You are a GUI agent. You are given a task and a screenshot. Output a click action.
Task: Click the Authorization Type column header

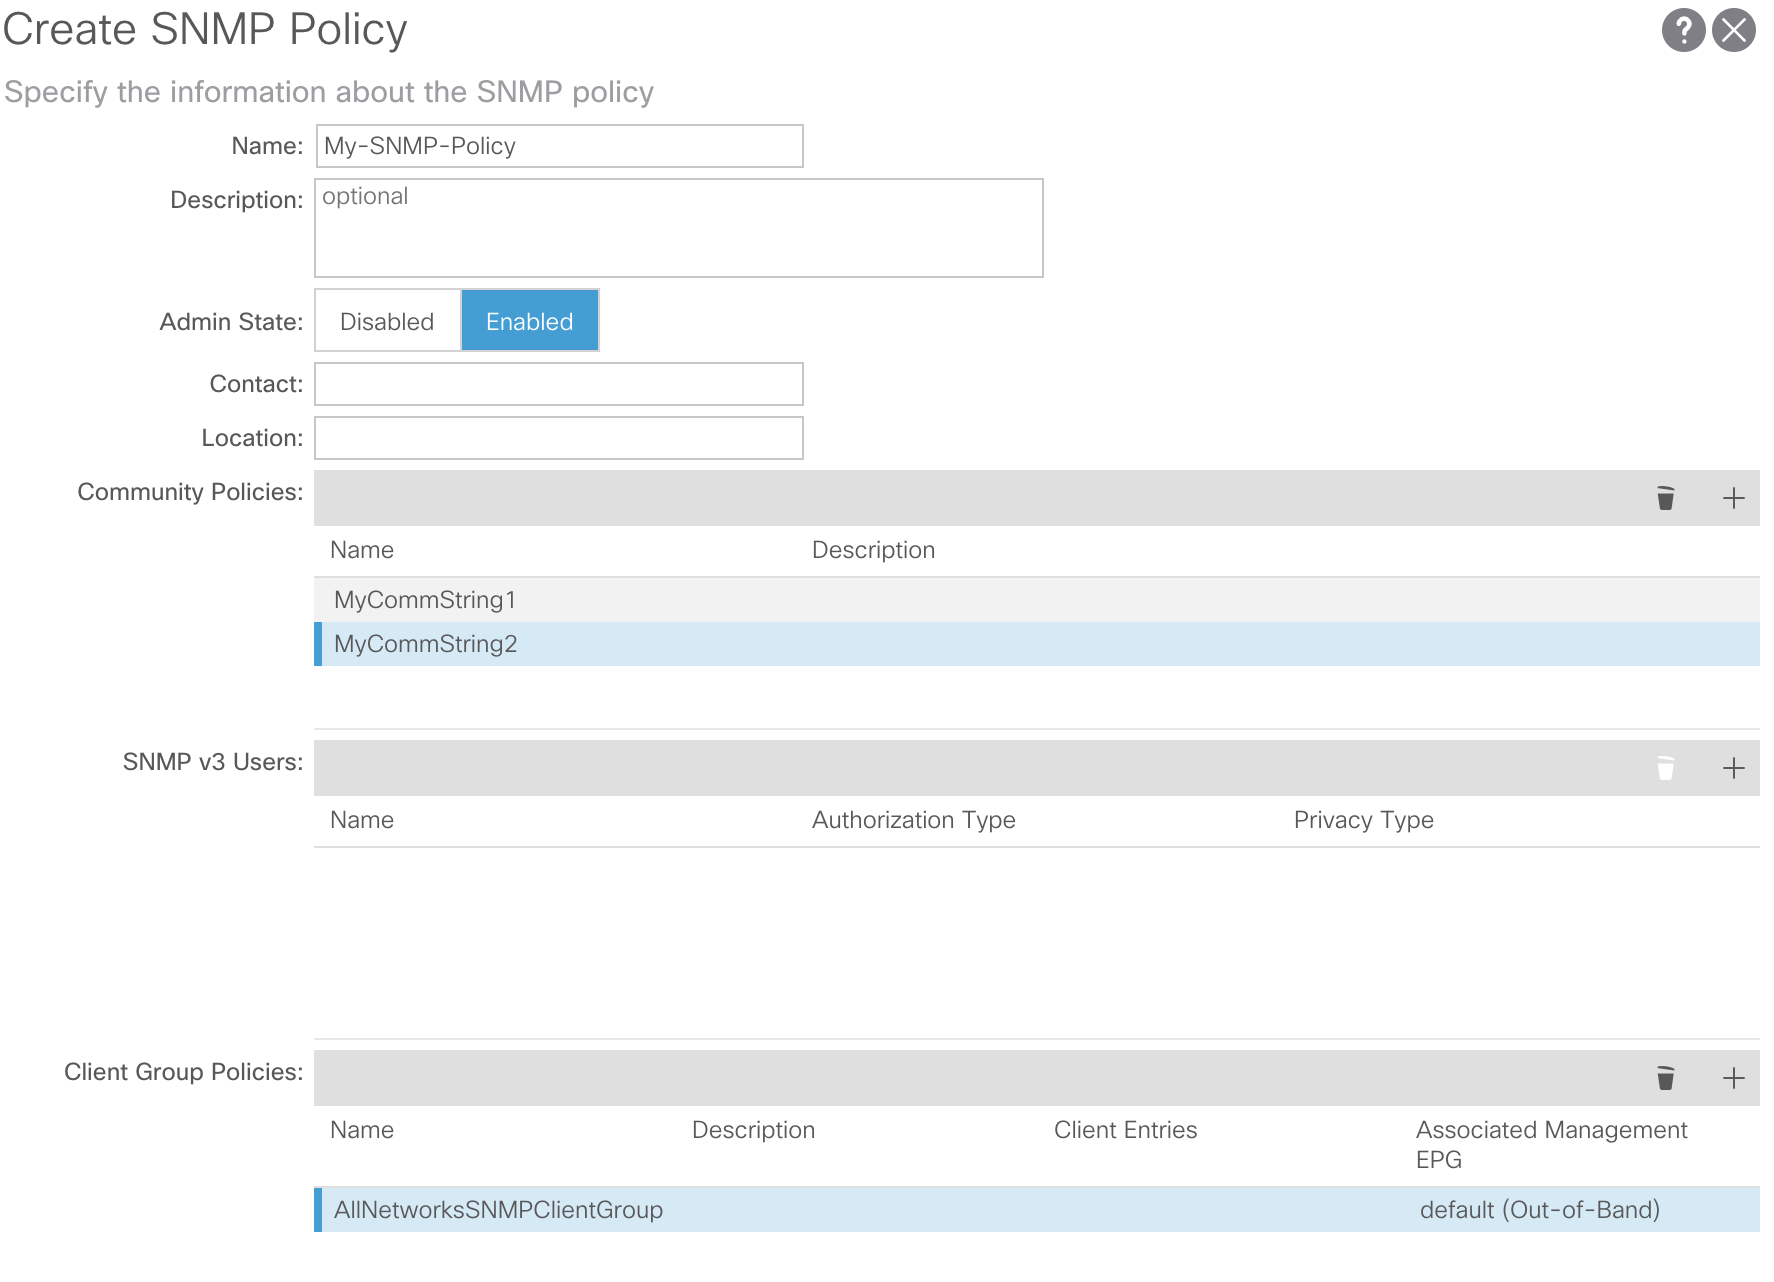tap(913, 820)
